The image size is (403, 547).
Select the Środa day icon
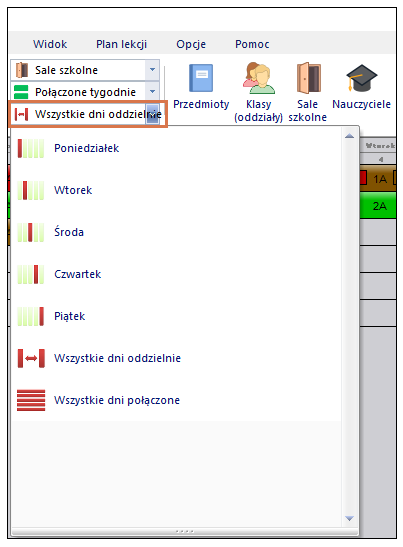(31, 232)
